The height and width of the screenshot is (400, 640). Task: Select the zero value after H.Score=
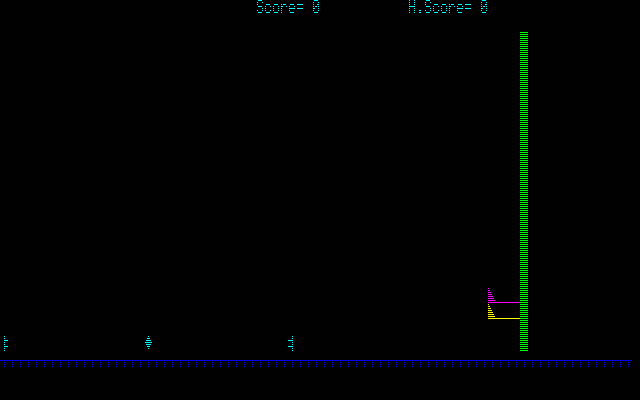click(x=484, y=8)
